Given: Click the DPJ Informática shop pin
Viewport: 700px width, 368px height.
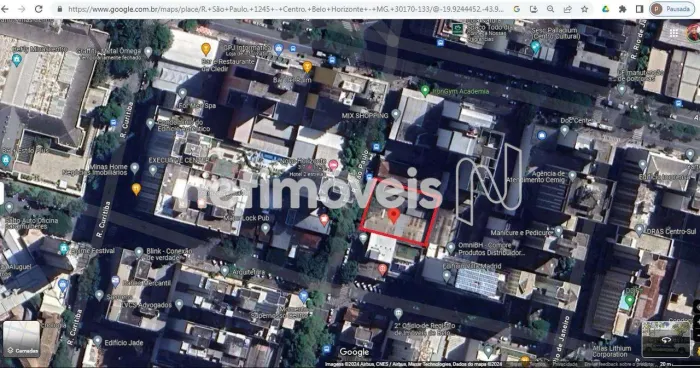Looking at the screenshot, I should tap(279, 48).
